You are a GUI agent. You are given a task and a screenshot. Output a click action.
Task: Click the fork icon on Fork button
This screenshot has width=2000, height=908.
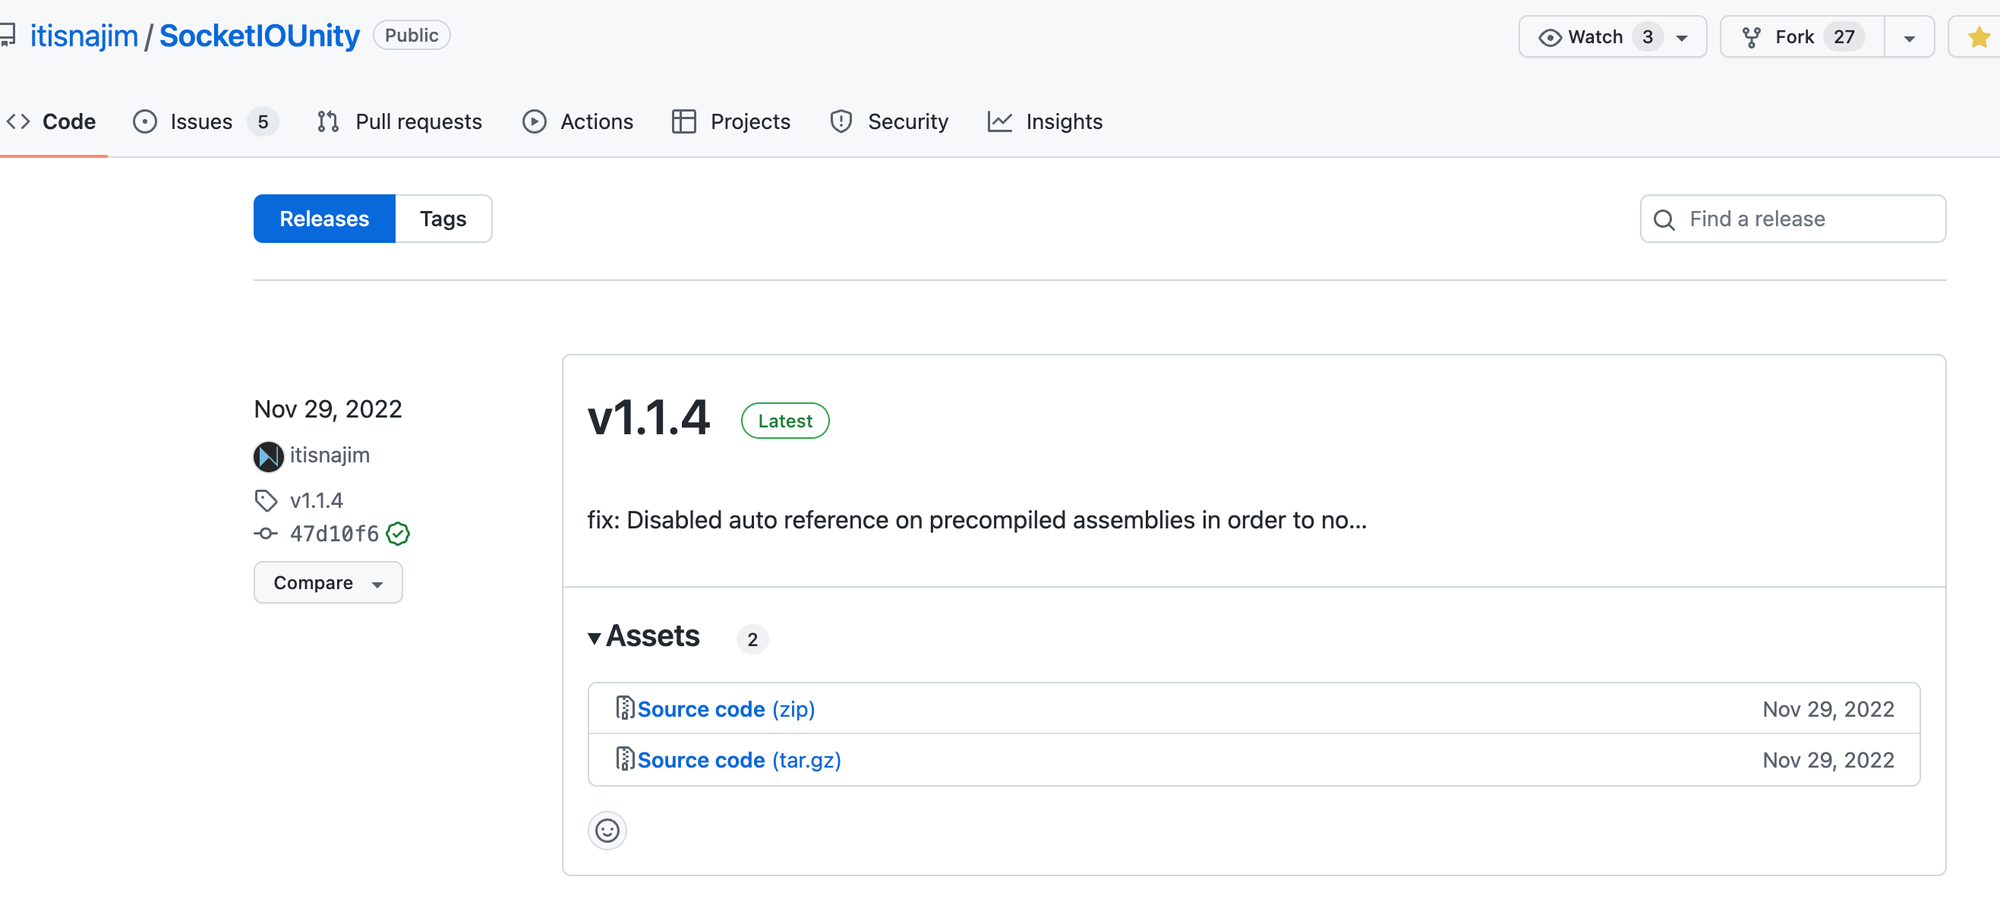(x=1752, y=38)
